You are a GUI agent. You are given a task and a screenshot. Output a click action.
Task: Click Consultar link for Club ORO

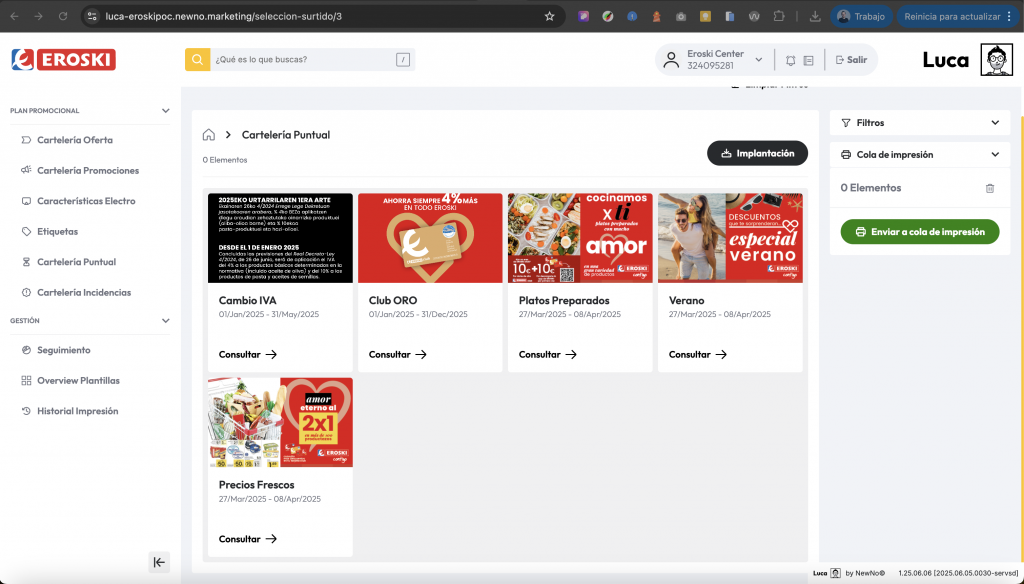pos(397,354)
